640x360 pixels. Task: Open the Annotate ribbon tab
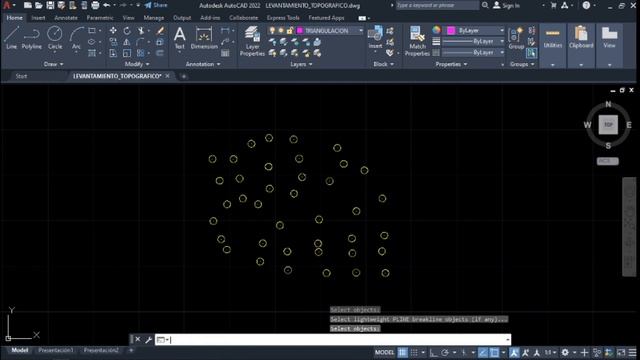tap(66, 18)
